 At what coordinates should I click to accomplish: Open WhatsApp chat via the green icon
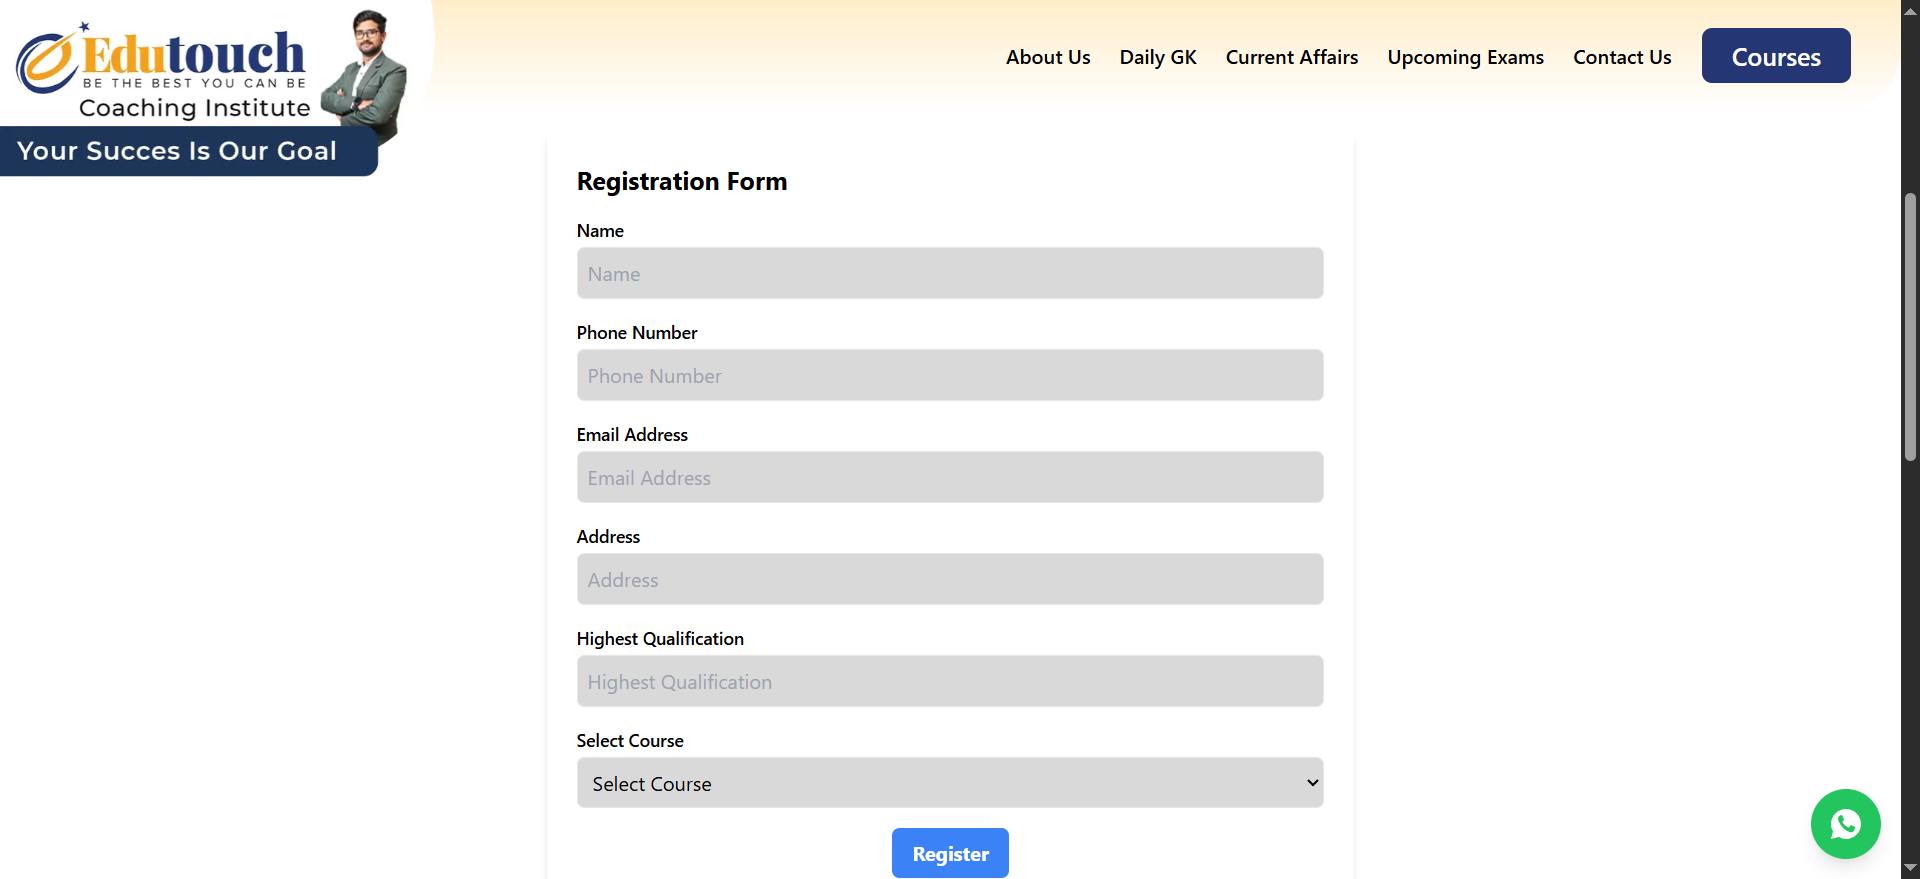[1845, 824]
